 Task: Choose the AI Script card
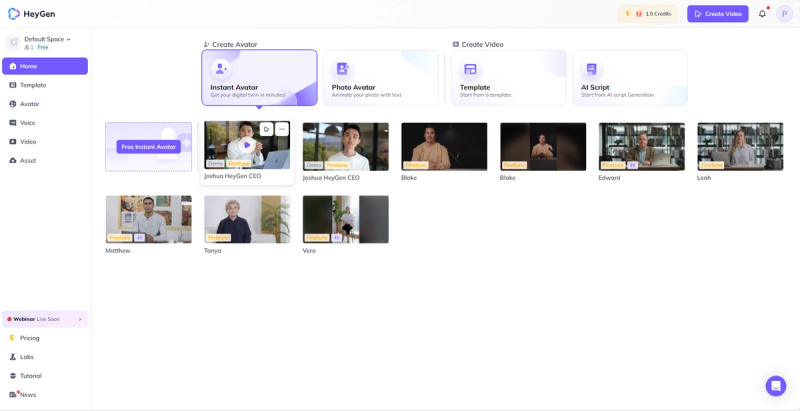click(630, 78)
